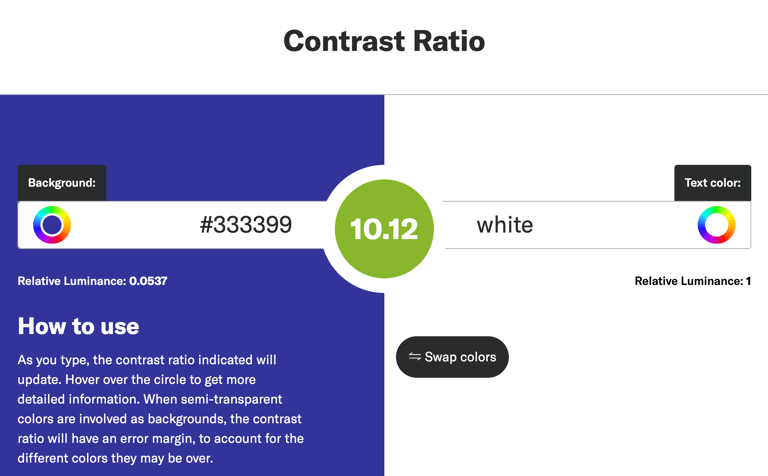Open the background color wheel picker
The height and width of the screenshot is (476, 768).
[52, 225]
